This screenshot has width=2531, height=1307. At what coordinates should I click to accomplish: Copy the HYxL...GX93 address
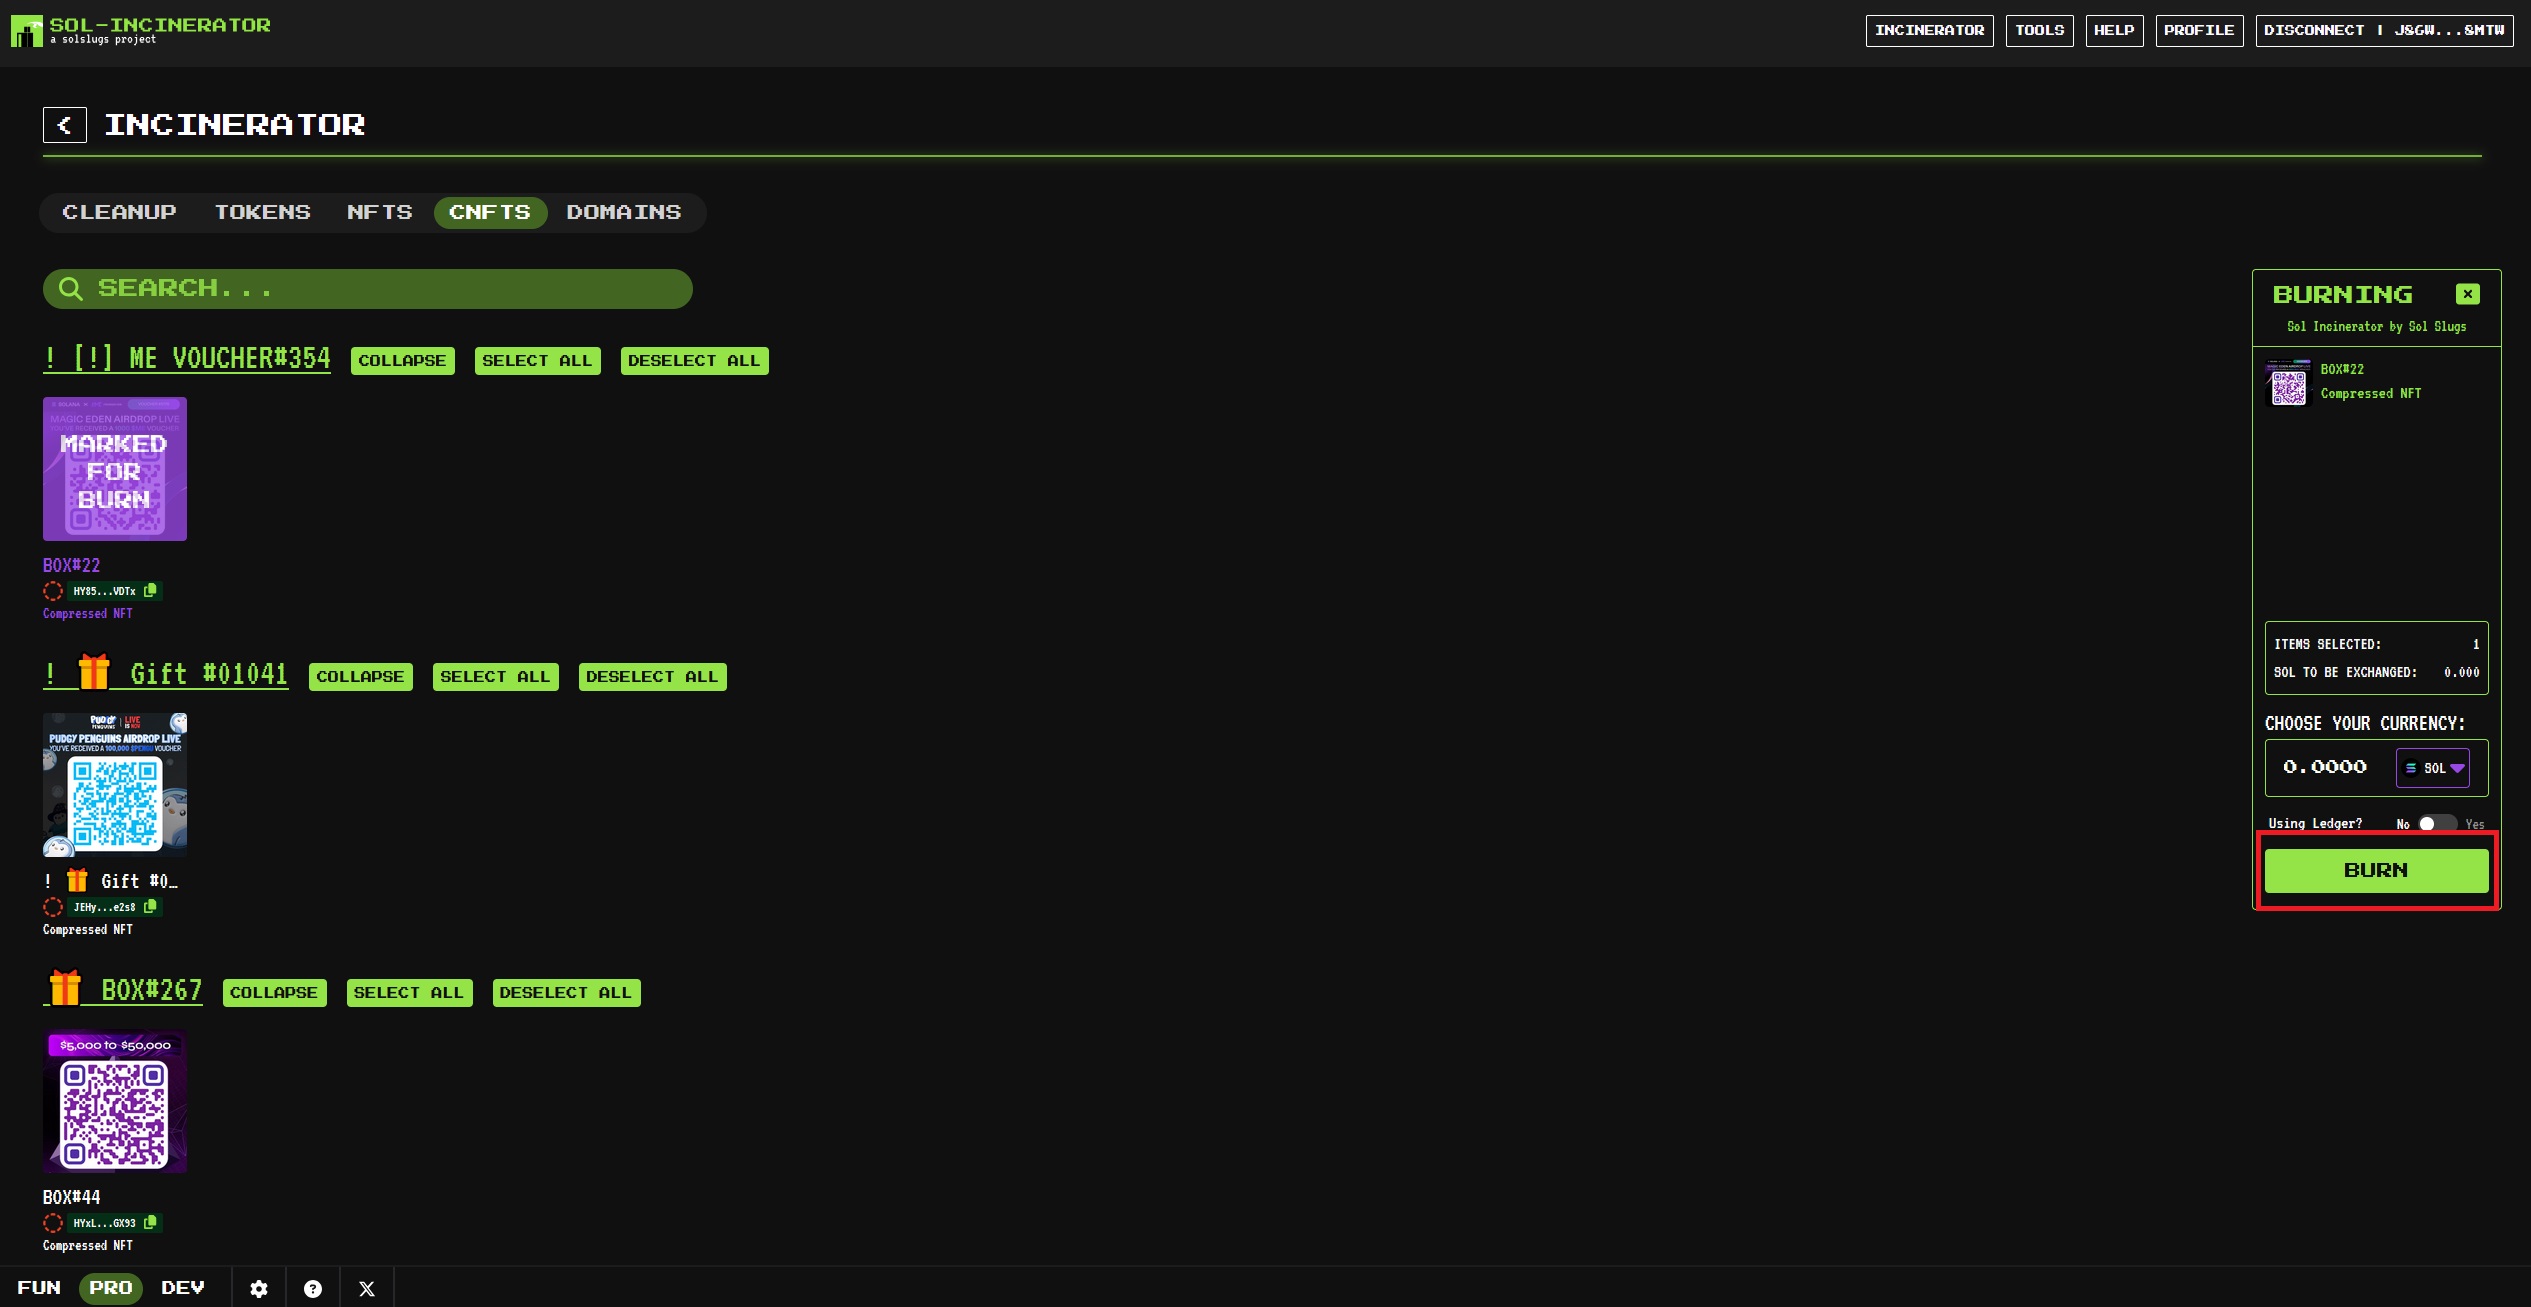coord(151,1222)
